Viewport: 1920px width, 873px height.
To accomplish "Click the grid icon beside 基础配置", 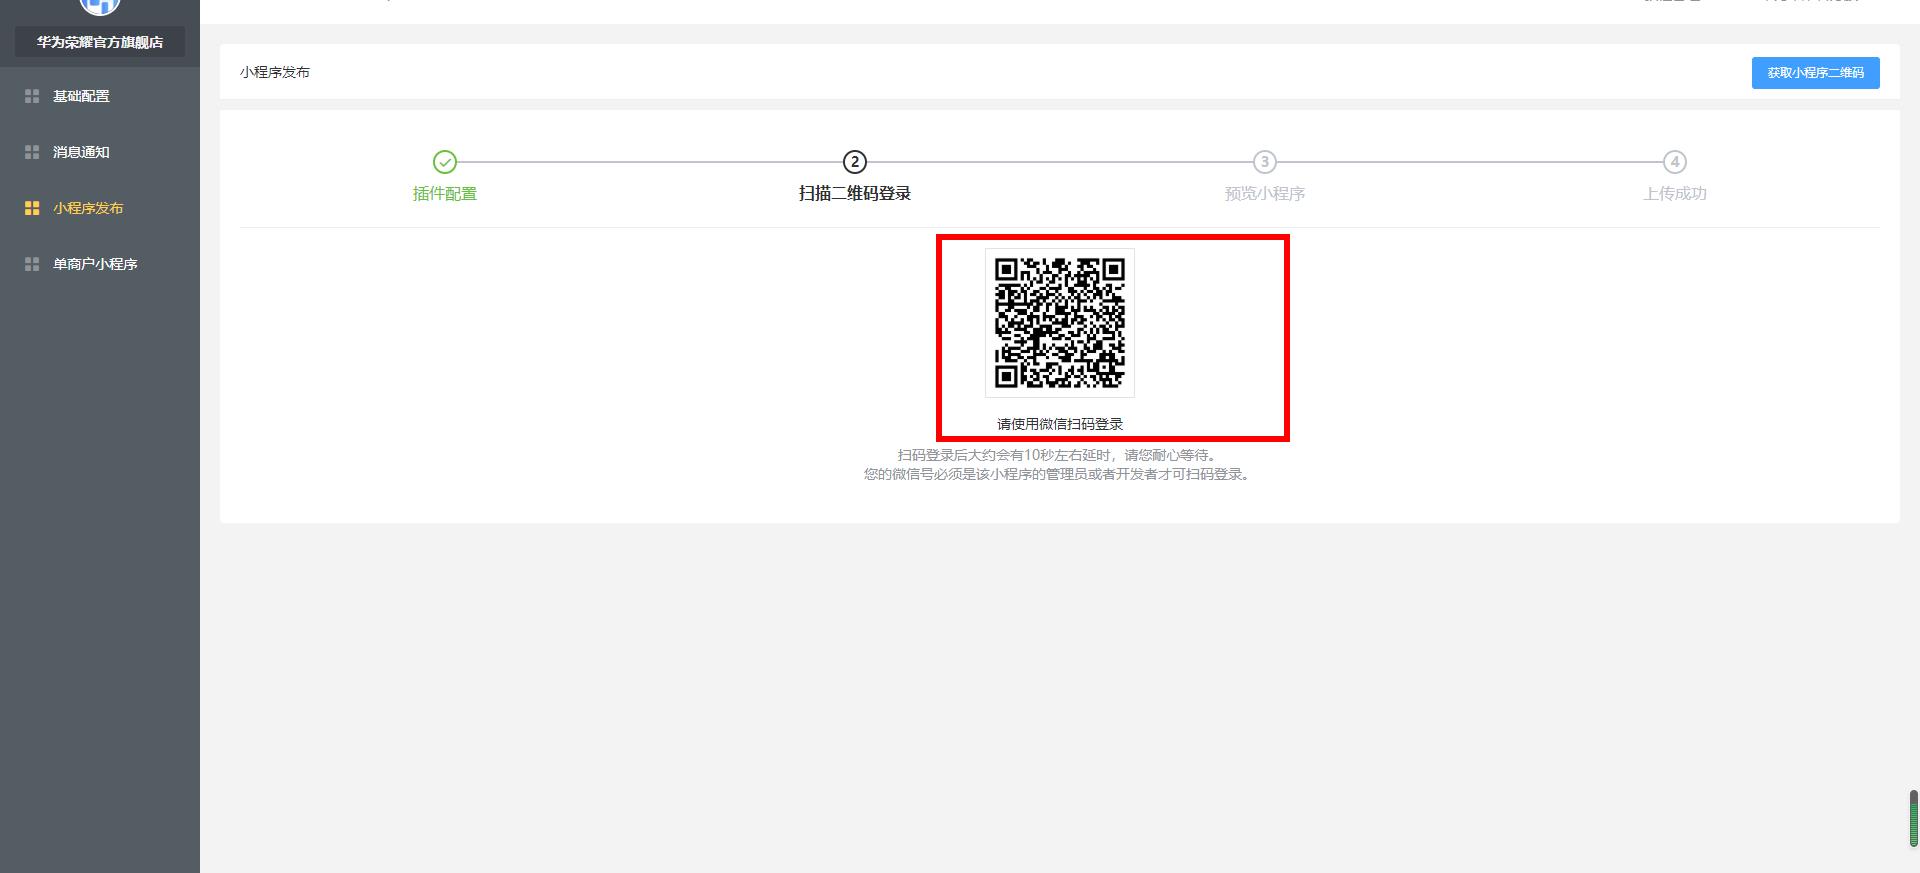I will point(32,96).
